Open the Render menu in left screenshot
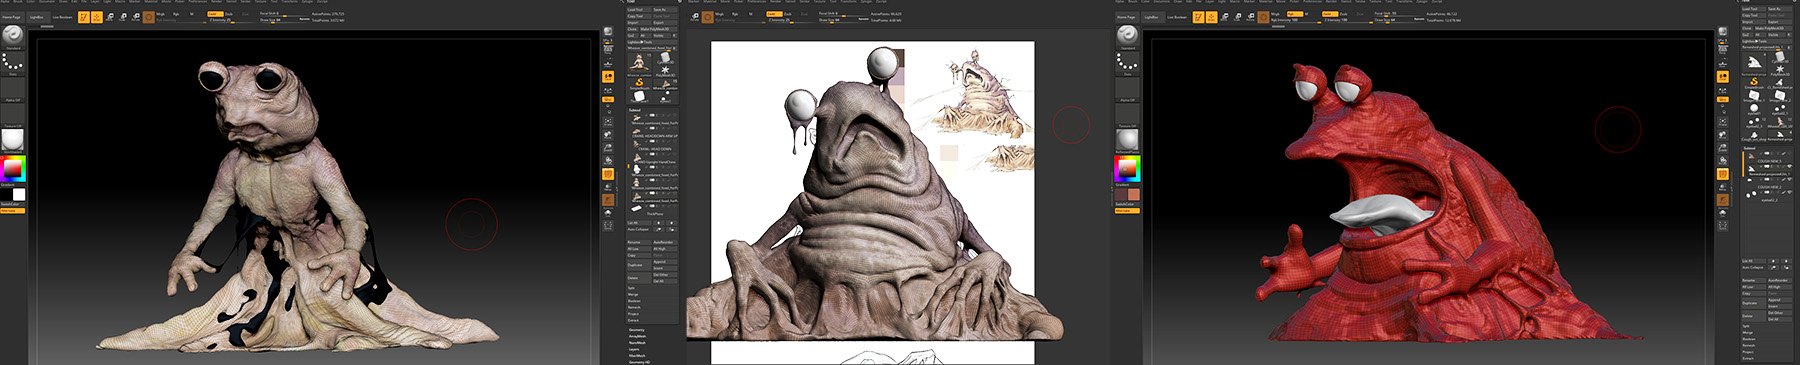 tap(216, 2)
